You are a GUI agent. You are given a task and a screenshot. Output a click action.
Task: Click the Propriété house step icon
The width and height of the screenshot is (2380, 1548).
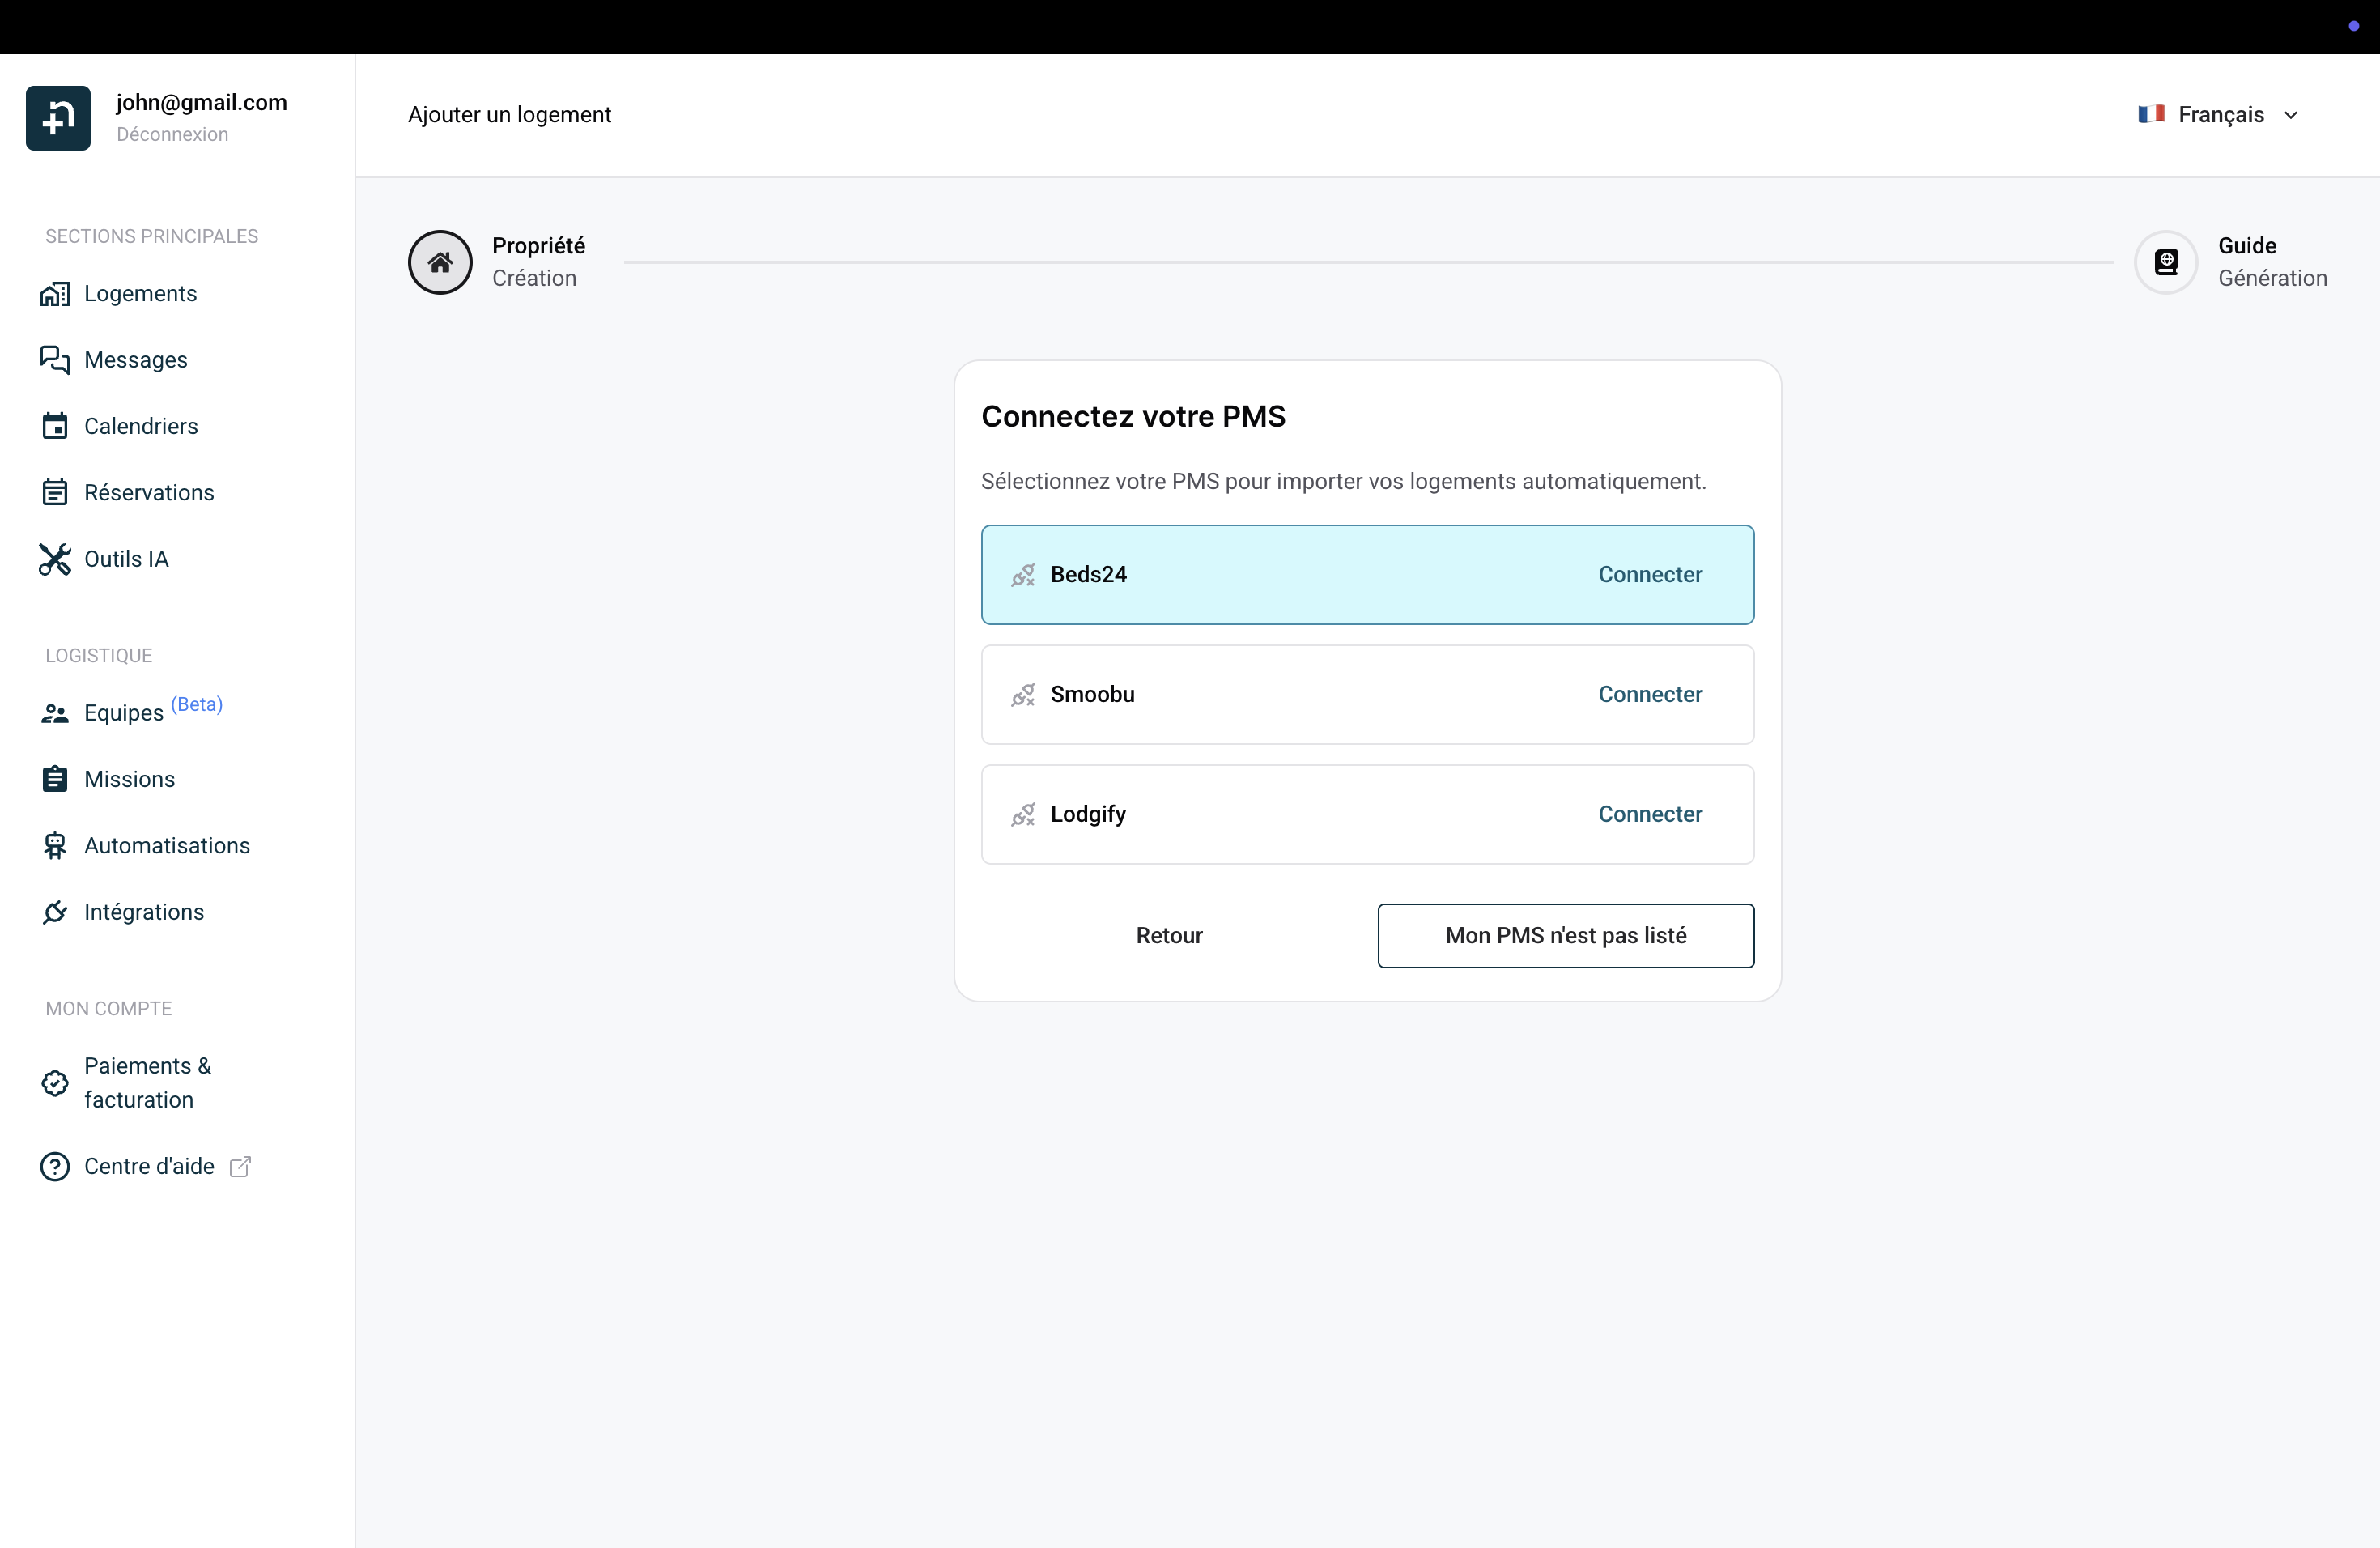pyautogui.click(x=440, y=262)
